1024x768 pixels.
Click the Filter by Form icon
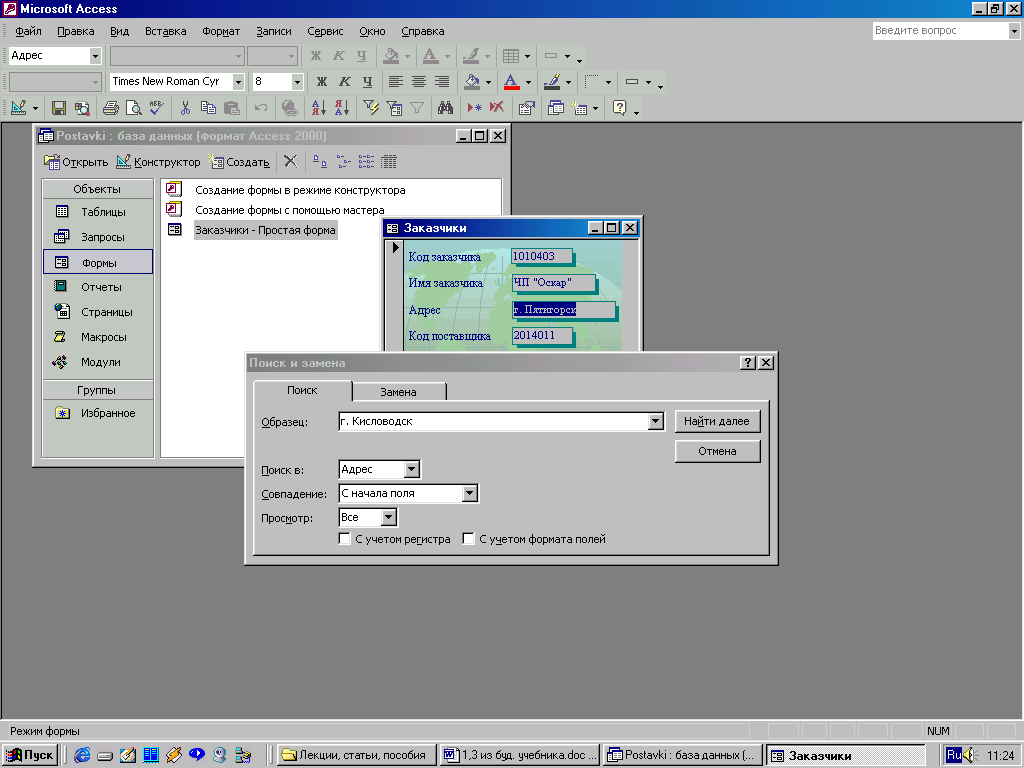394,108
